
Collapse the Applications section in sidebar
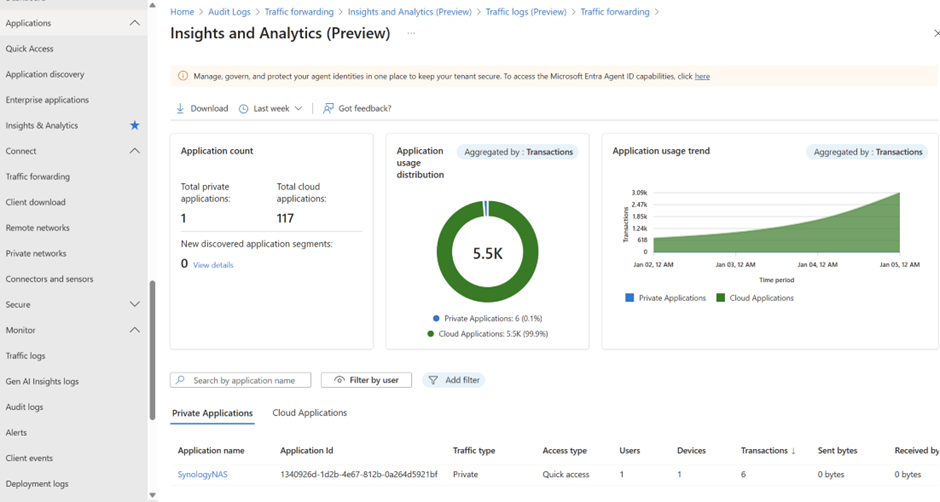(134, 23)
